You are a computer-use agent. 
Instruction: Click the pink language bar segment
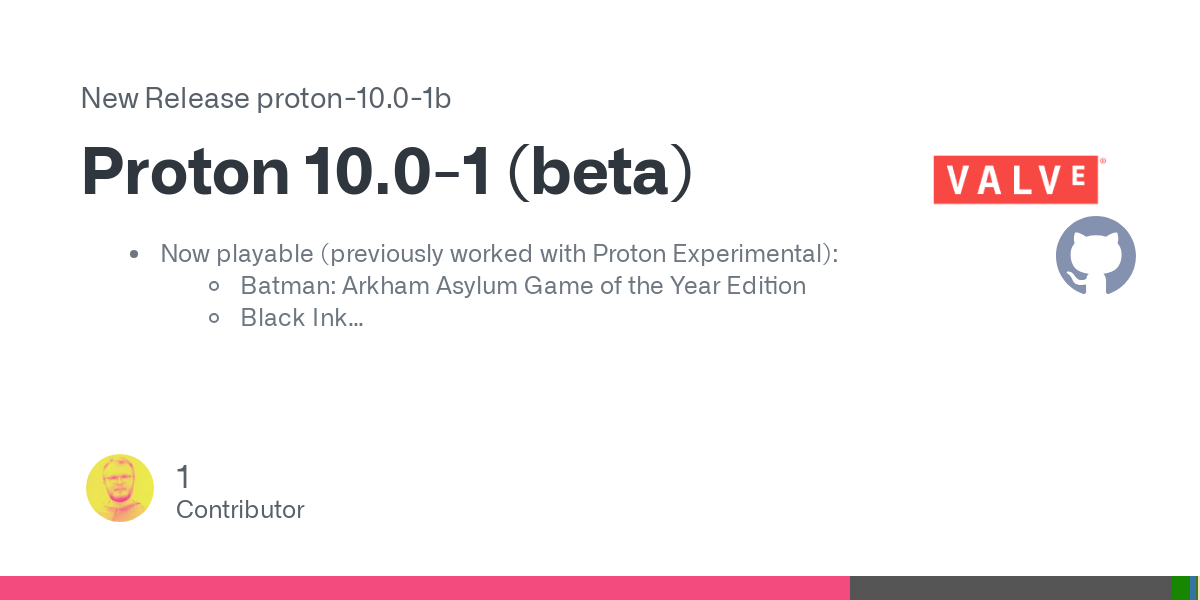click(x=425, y=588)
